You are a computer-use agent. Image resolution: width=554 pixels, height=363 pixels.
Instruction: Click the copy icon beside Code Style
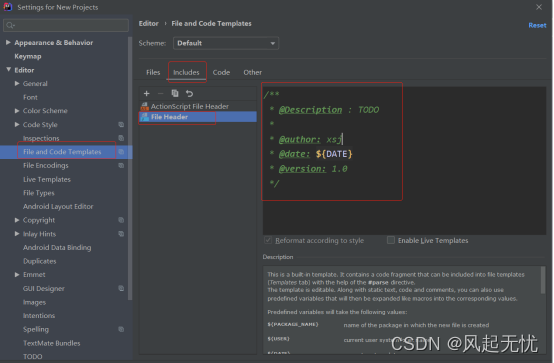pos(121,124)
